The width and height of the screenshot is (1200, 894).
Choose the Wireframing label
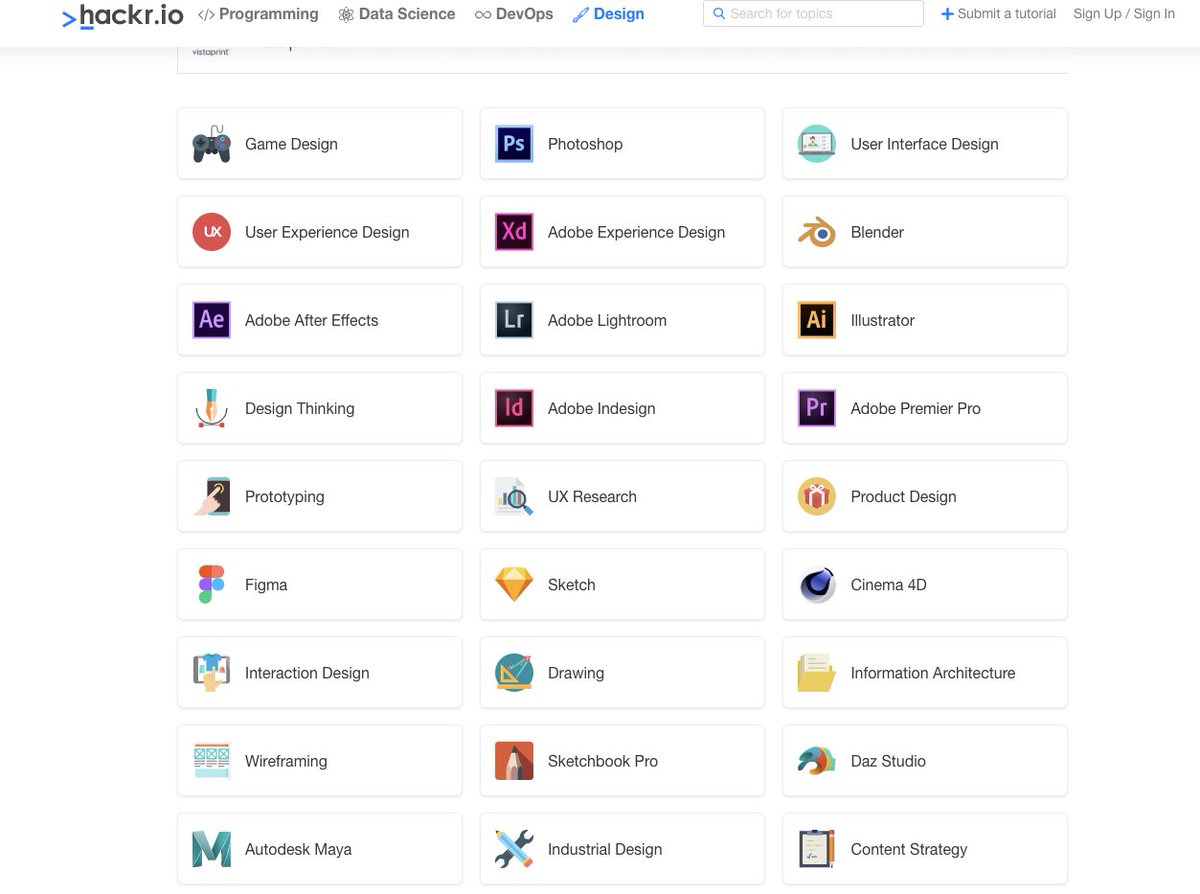coord(285,761)
